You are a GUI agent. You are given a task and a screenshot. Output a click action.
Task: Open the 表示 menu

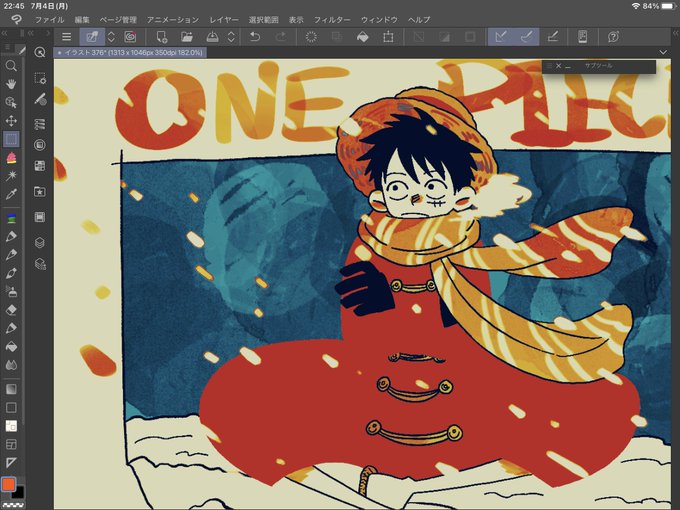(x=296, y=20)
